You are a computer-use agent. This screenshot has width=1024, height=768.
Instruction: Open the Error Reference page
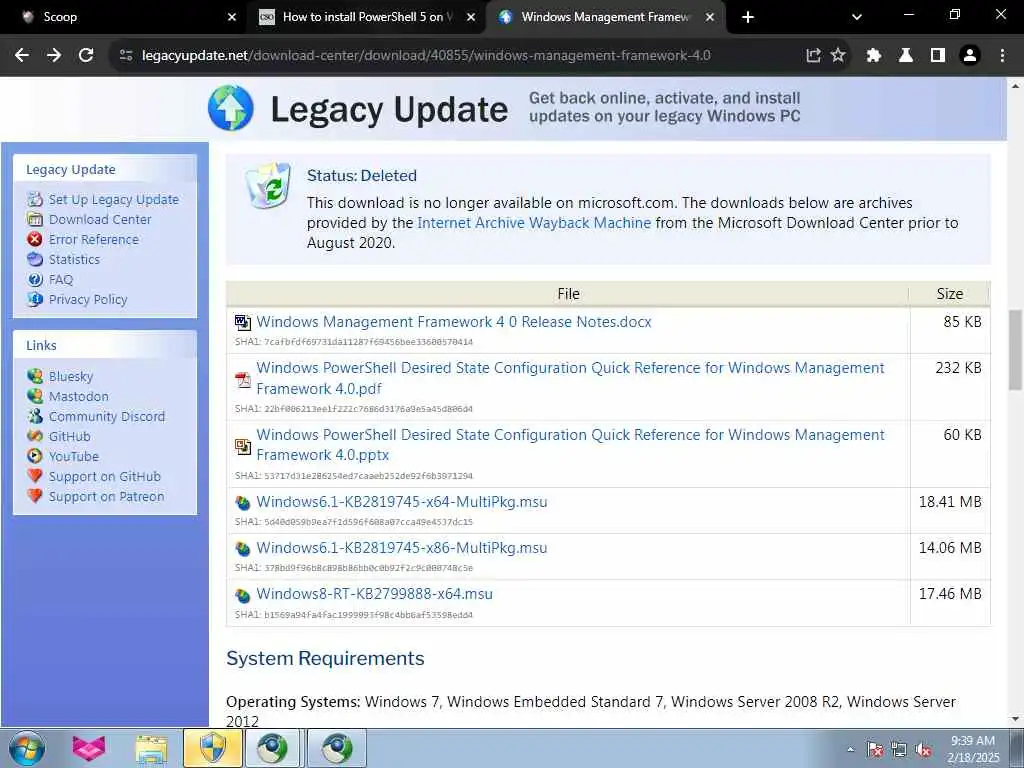point(93,240)
